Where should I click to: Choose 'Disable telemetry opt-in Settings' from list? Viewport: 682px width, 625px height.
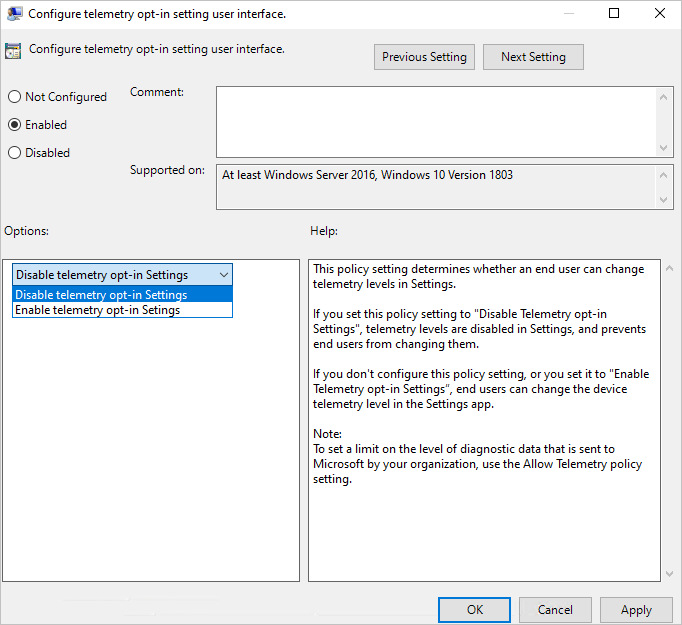123,295
